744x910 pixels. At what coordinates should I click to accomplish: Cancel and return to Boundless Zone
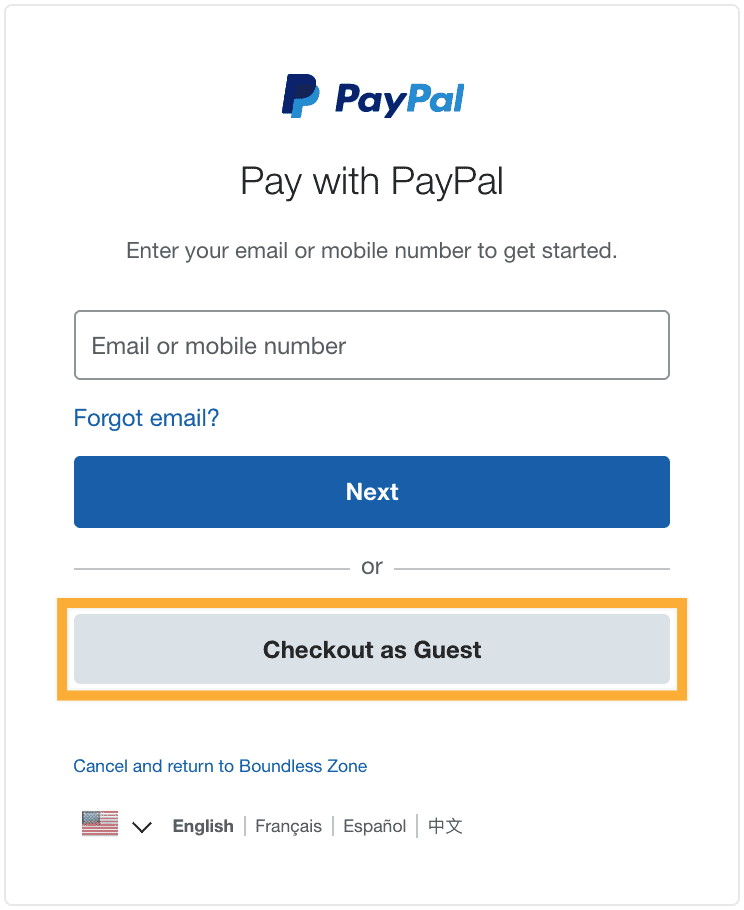[x=220, y=766]
